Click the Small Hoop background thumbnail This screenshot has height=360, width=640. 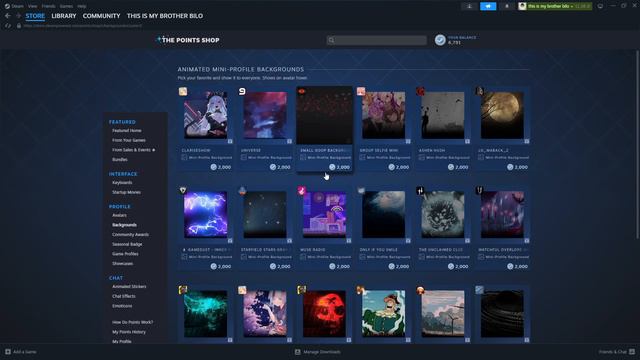click(x=324, y=115)
